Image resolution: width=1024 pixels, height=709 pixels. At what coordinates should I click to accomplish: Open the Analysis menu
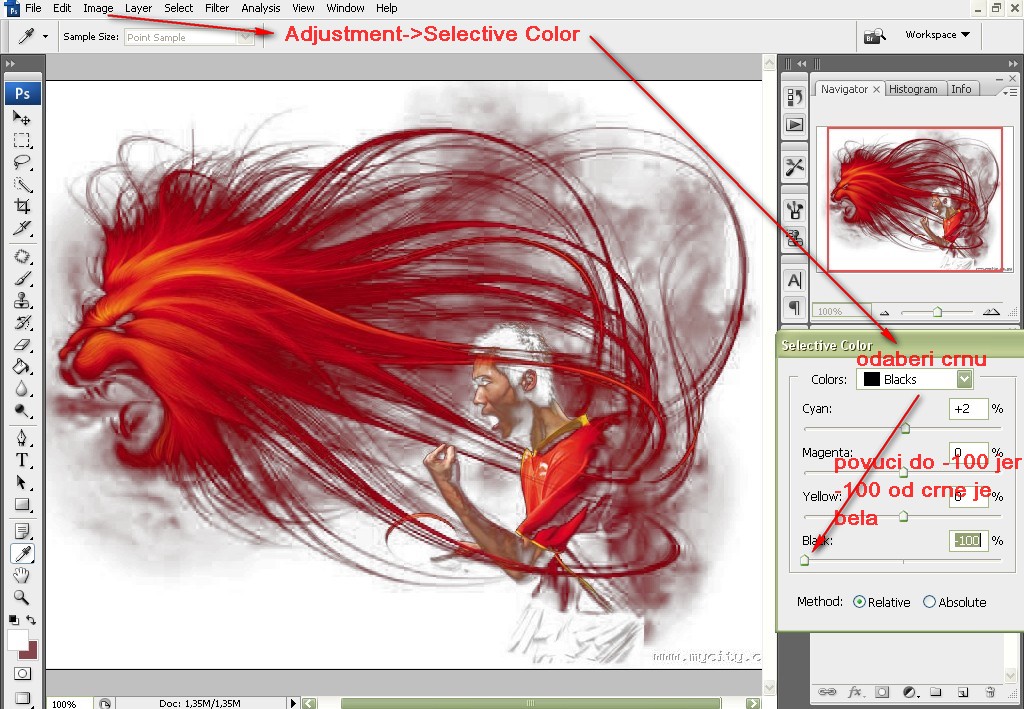pos(261,8)
